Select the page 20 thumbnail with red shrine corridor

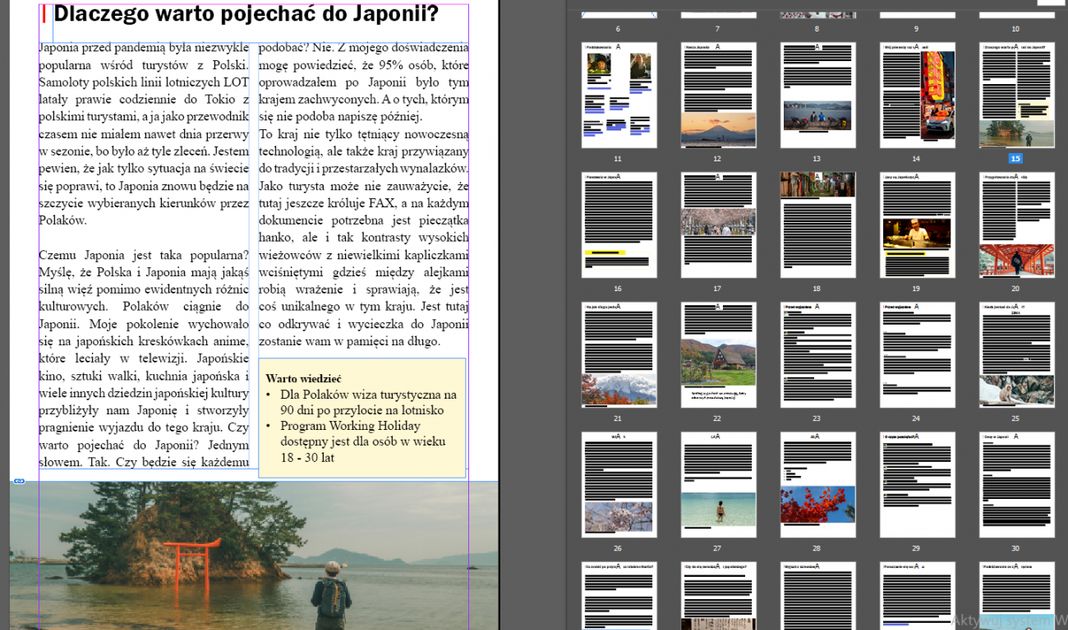[x=1016, y=225]
